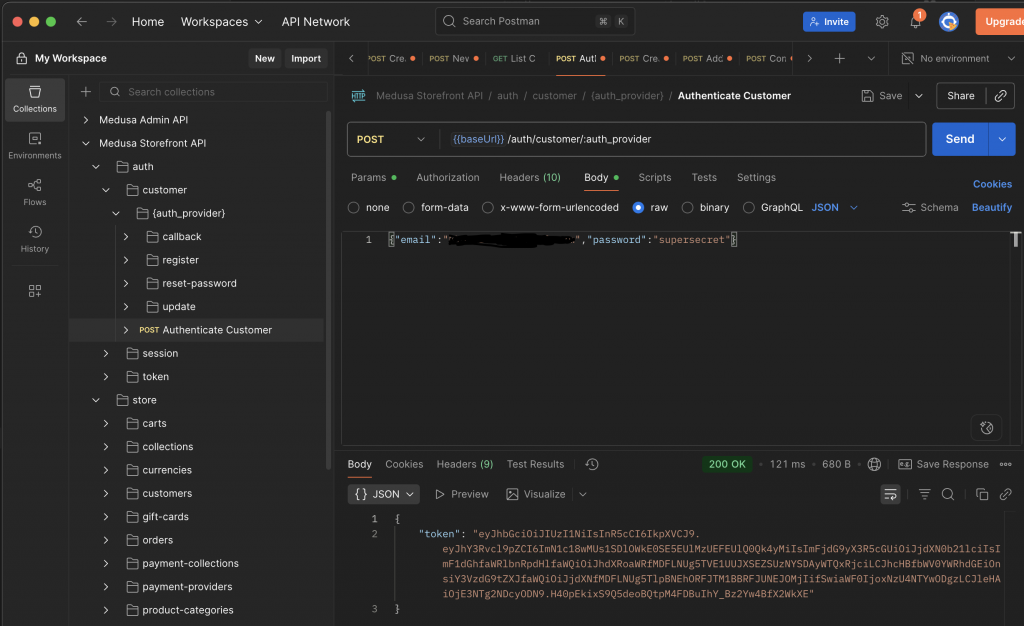Open Postman settings gear icon
The width and height of the screenshot is (1024, 626).
882,22
